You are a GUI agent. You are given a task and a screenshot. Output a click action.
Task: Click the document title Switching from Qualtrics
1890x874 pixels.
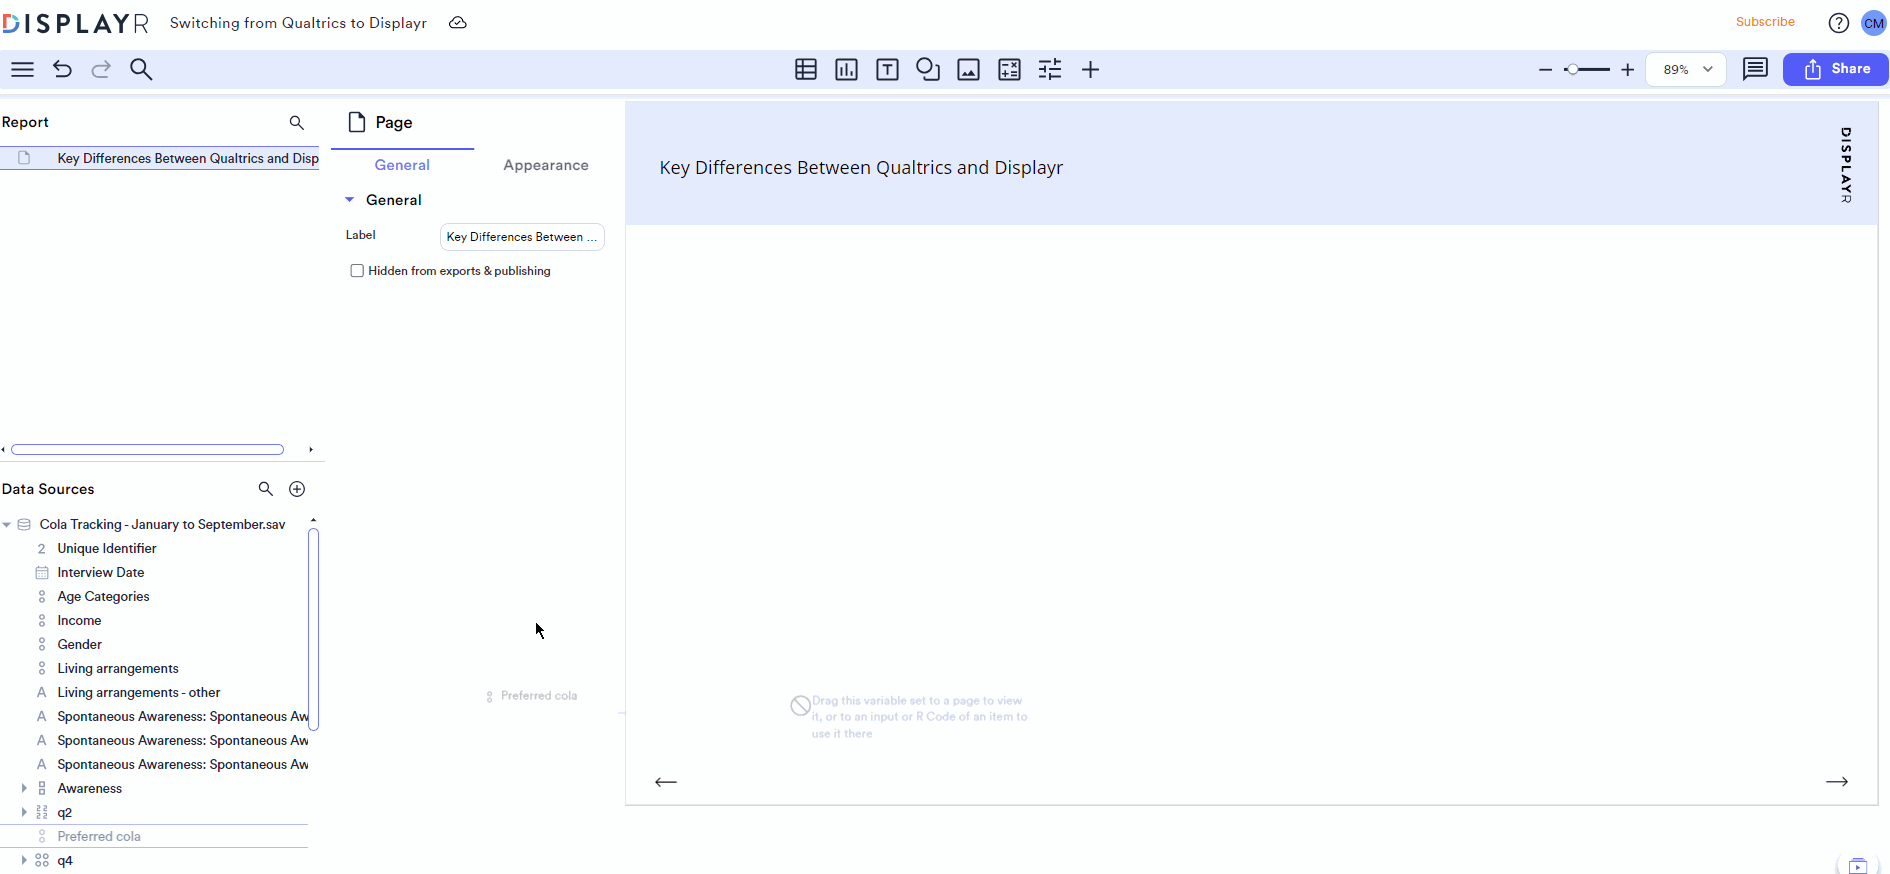pyautogui.click(x=298, y=22)
